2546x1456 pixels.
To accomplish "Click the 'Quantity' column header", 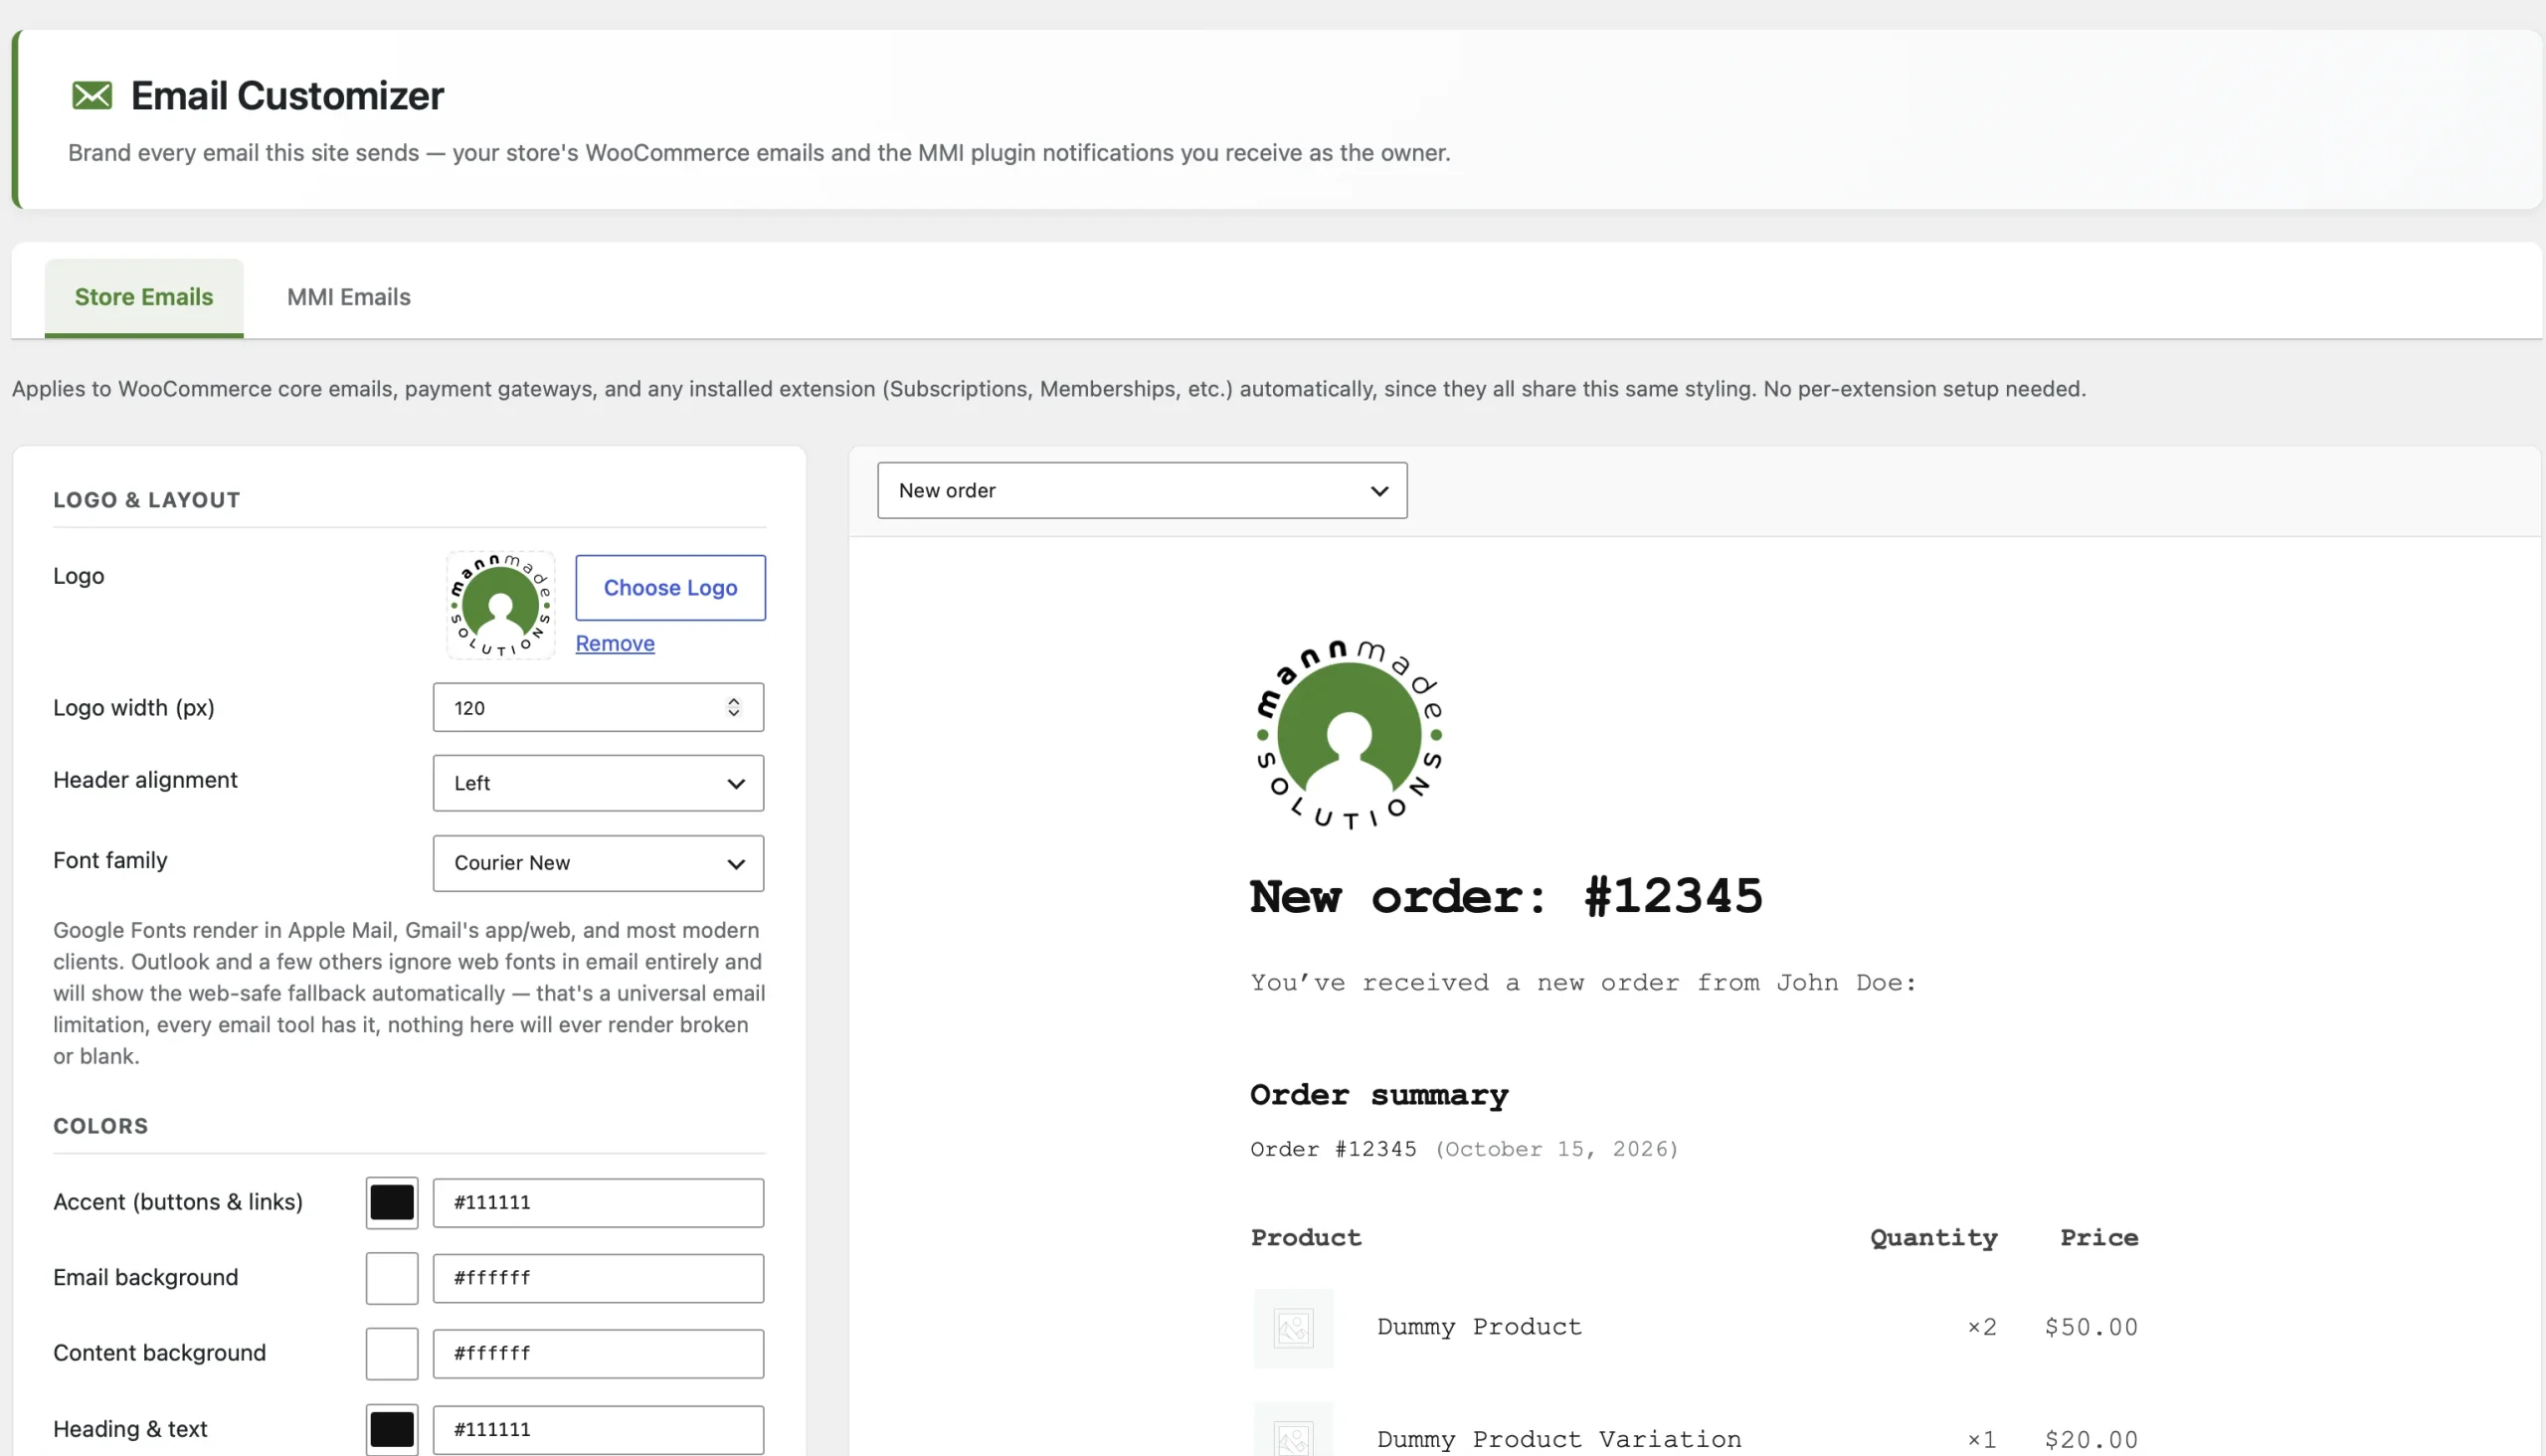I will (x=1933, y=1238).
